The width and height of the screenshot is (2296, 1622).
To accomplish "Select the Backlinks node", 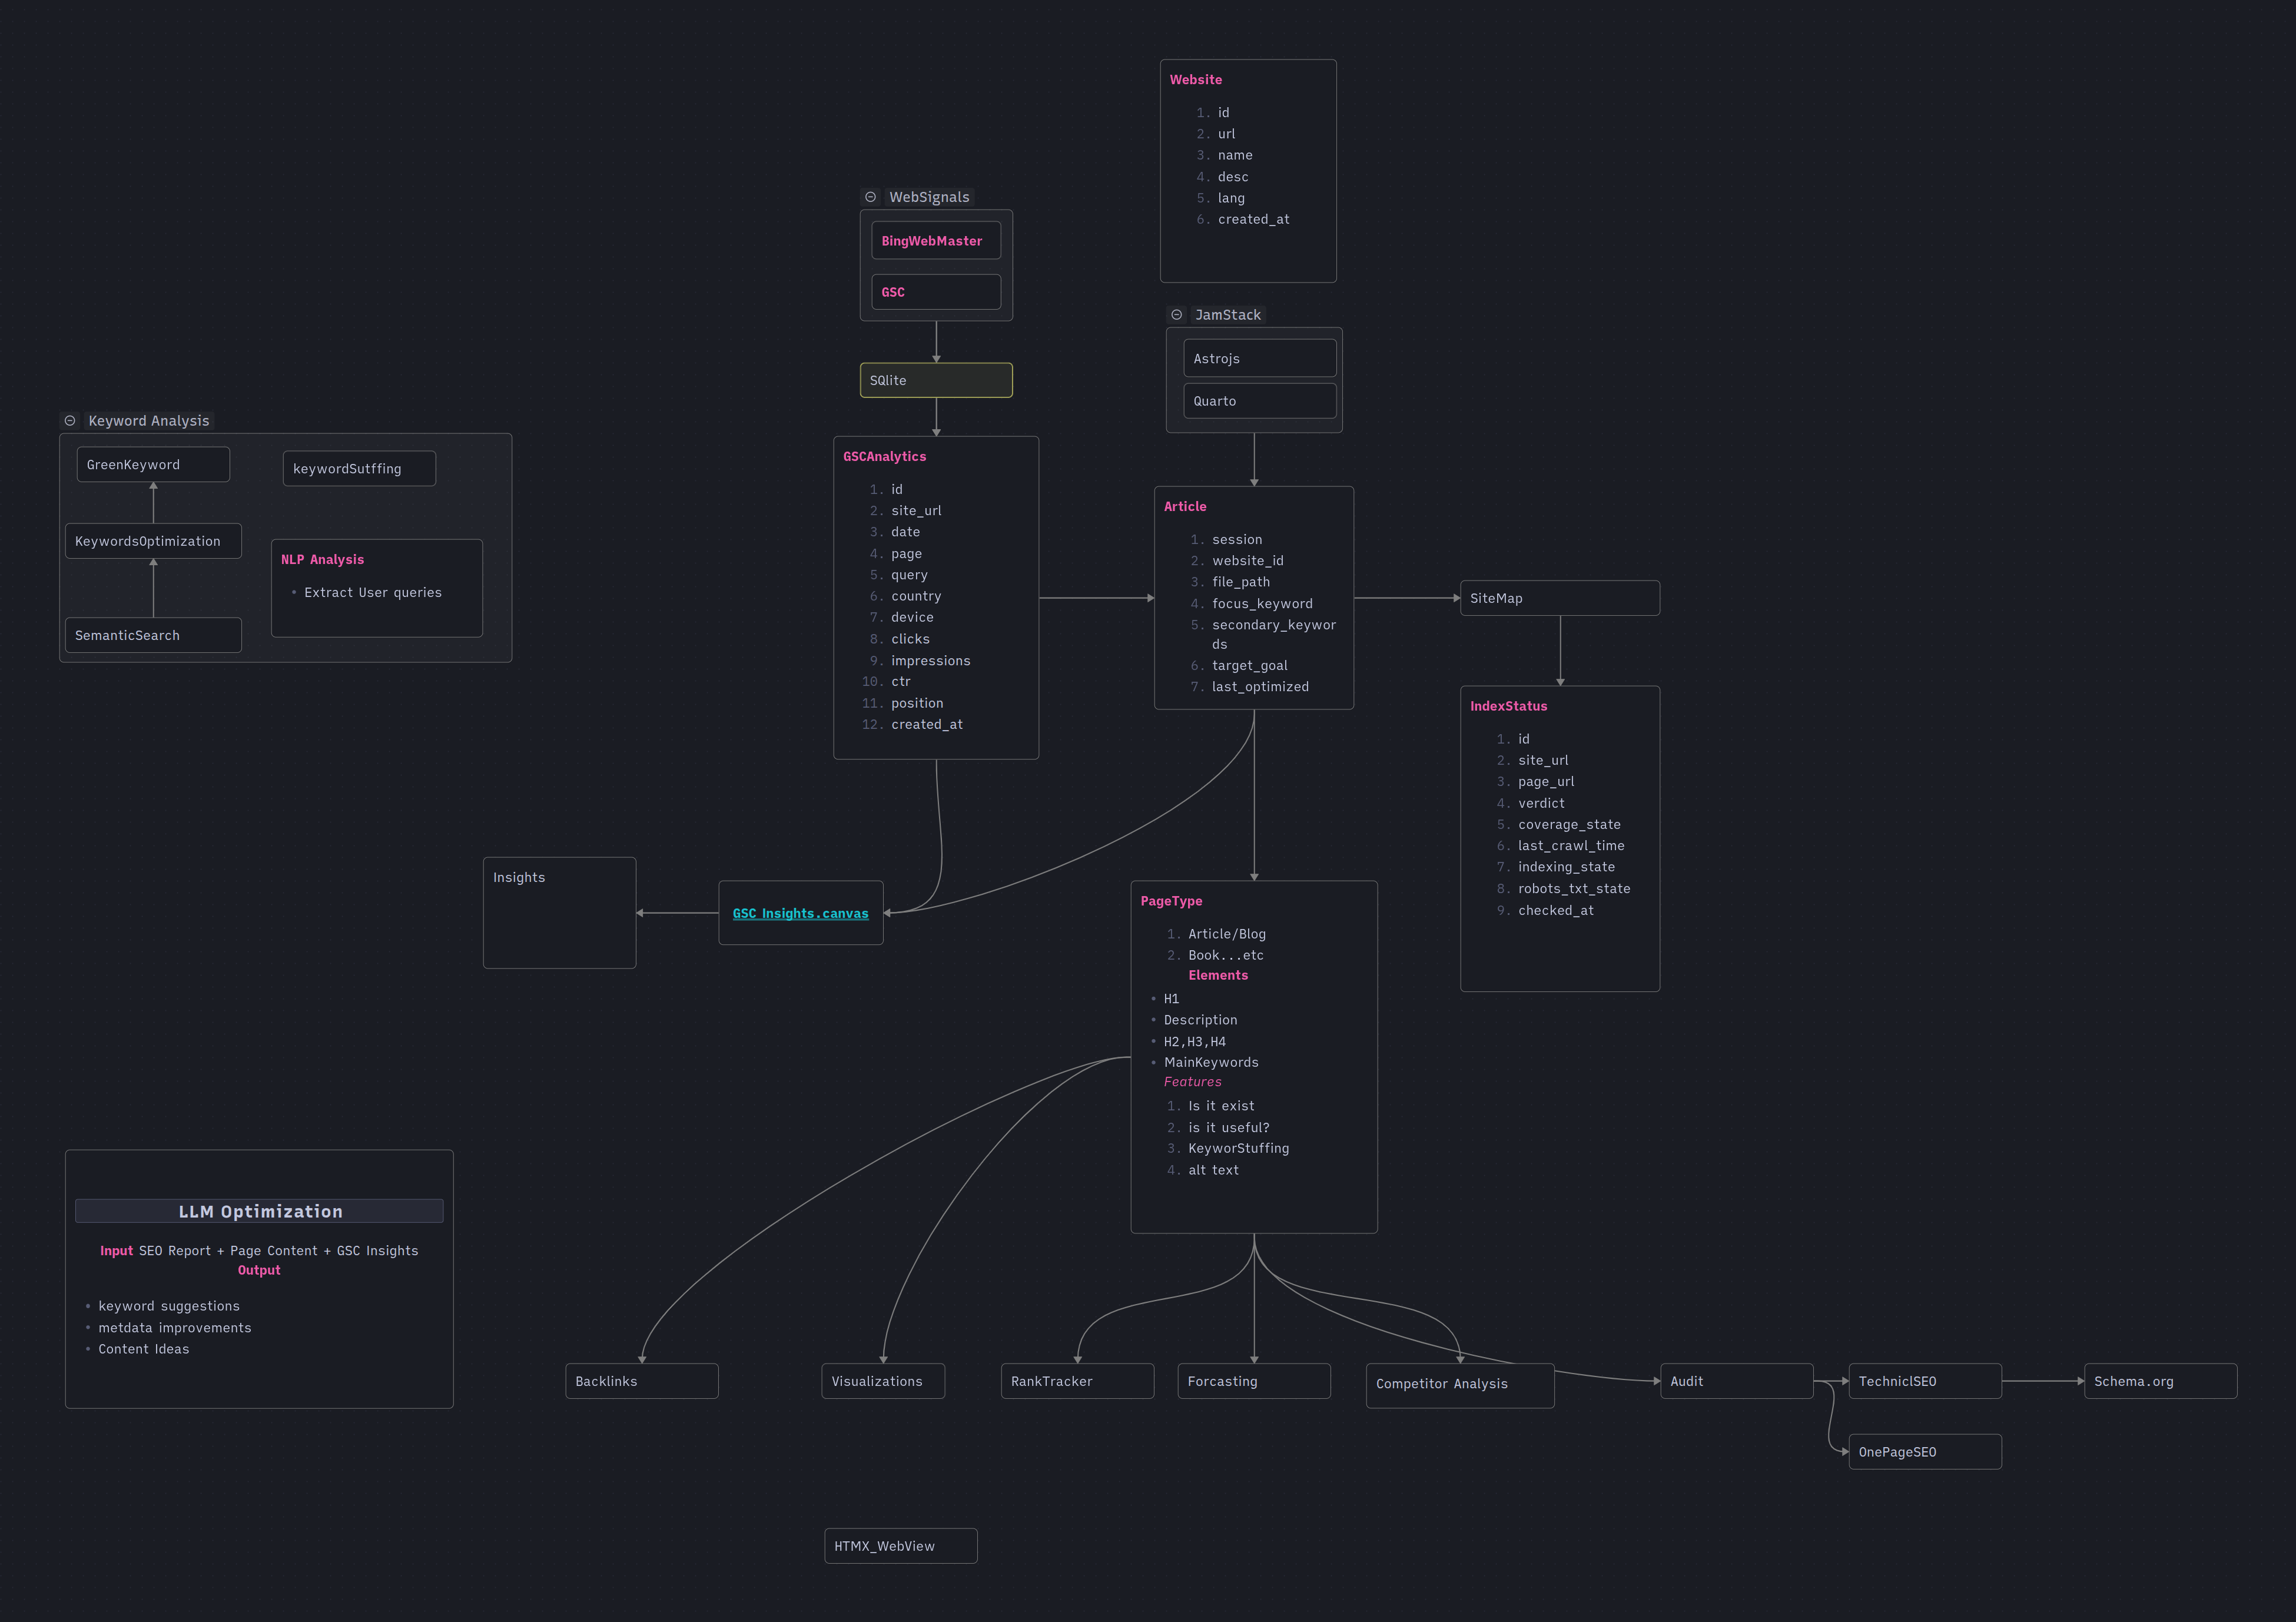I will 641,1381.
